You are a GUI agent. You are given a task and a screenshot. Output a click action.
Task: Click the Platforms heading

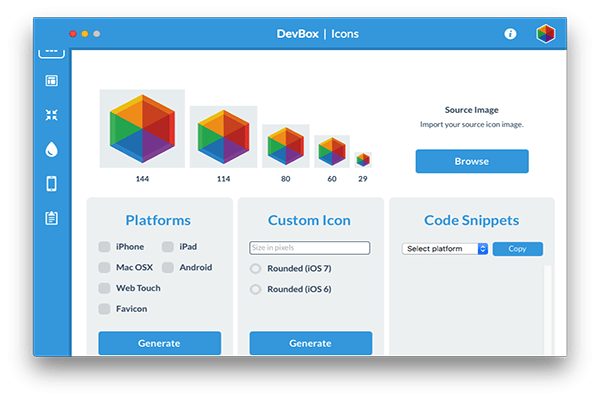pos(158,220)
